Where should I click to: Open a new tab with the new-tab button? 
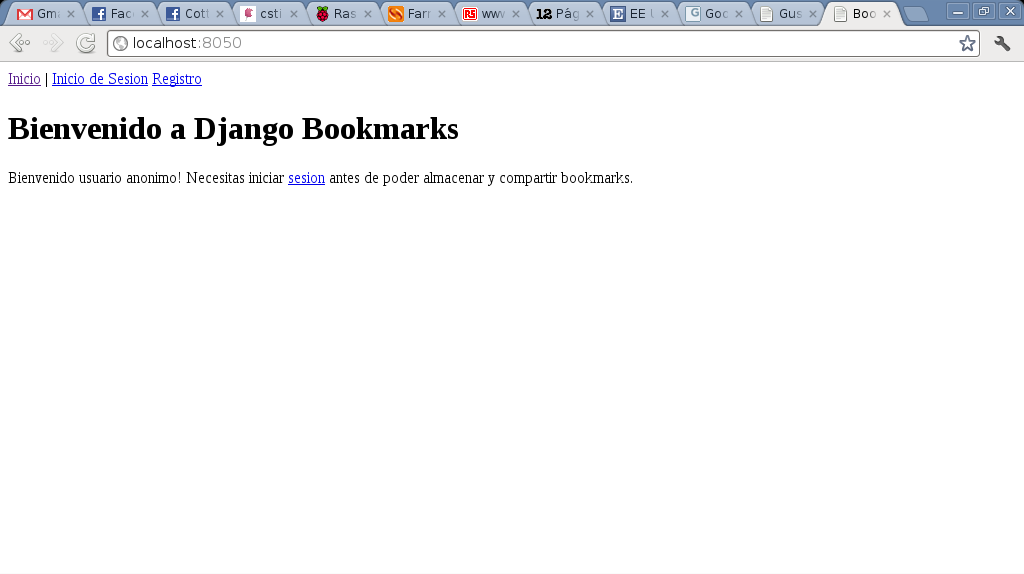click(915, 14)
